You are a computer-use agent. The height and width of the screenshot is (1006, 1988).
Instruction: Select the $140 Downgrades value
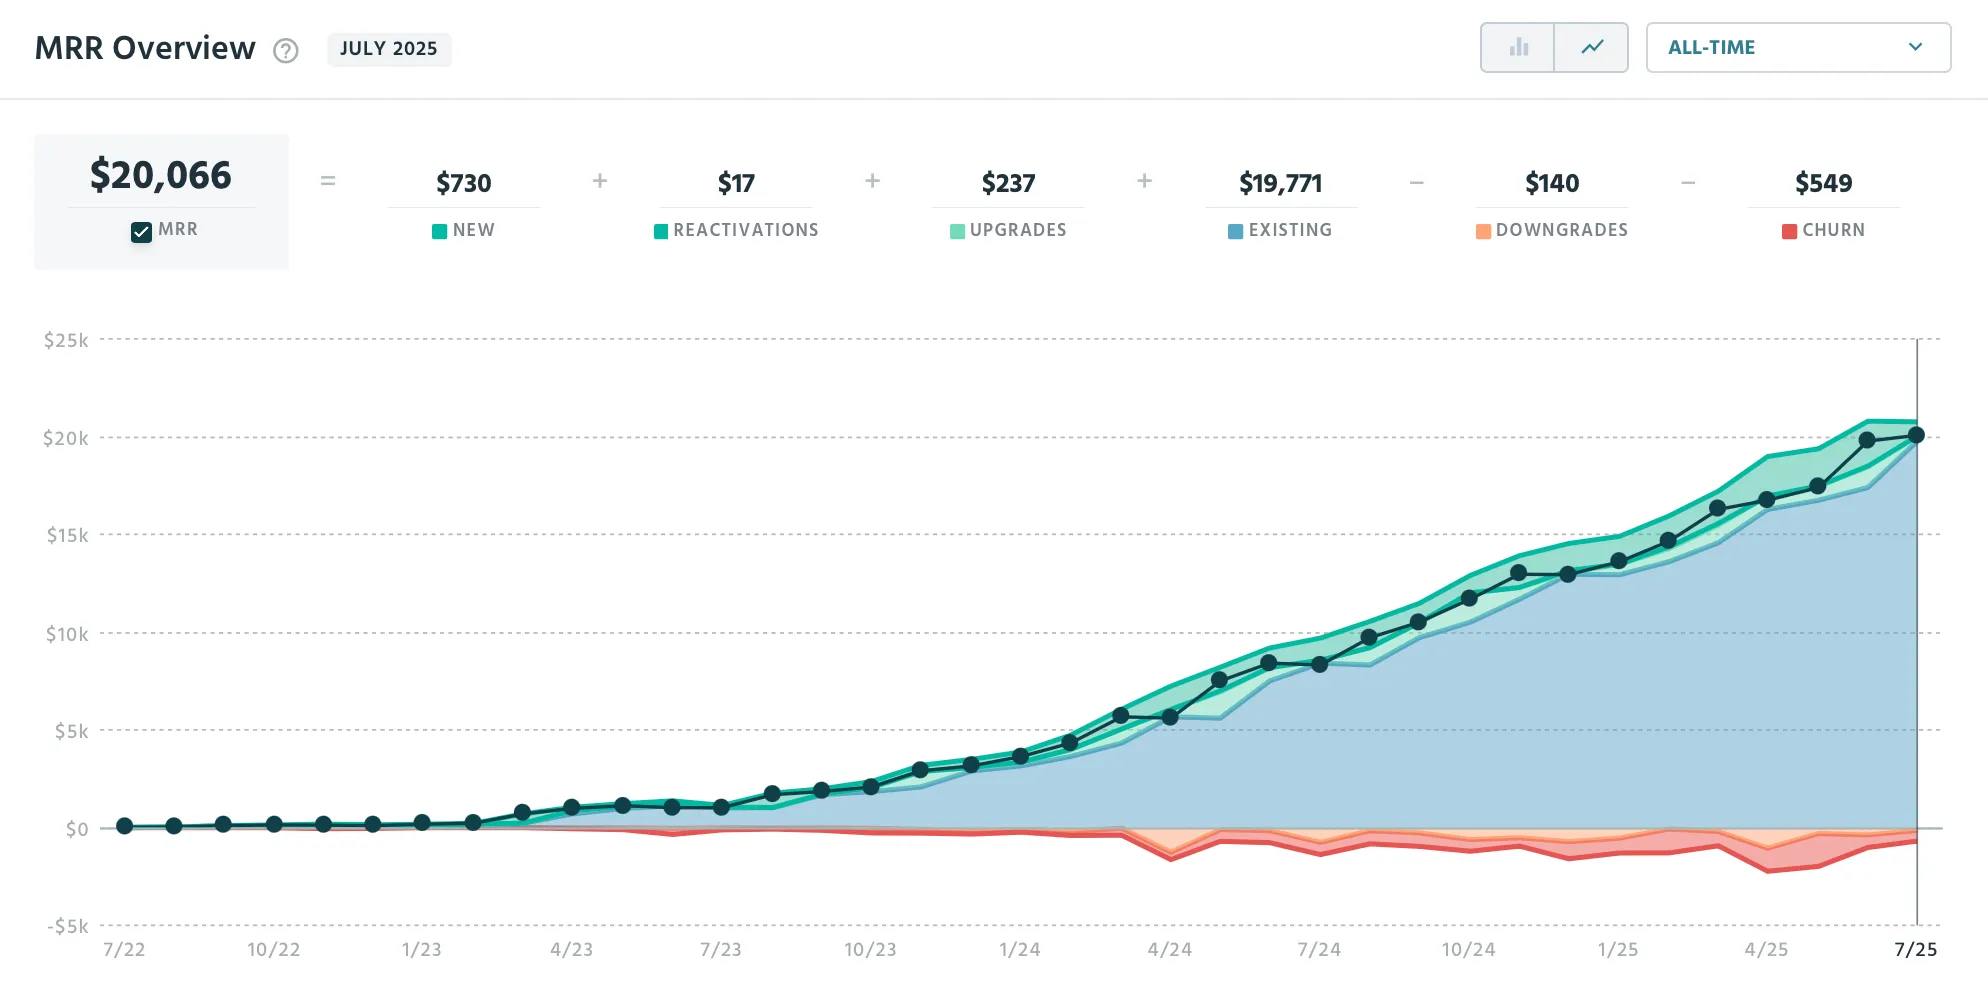1552,183
